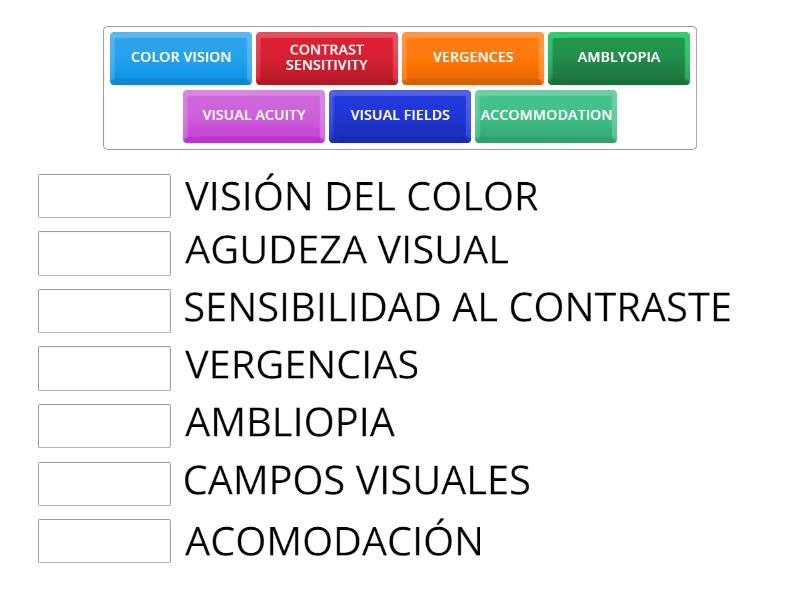Select the COLOR VISION tile
800x600 pixels.
click(x=180, y=58)
